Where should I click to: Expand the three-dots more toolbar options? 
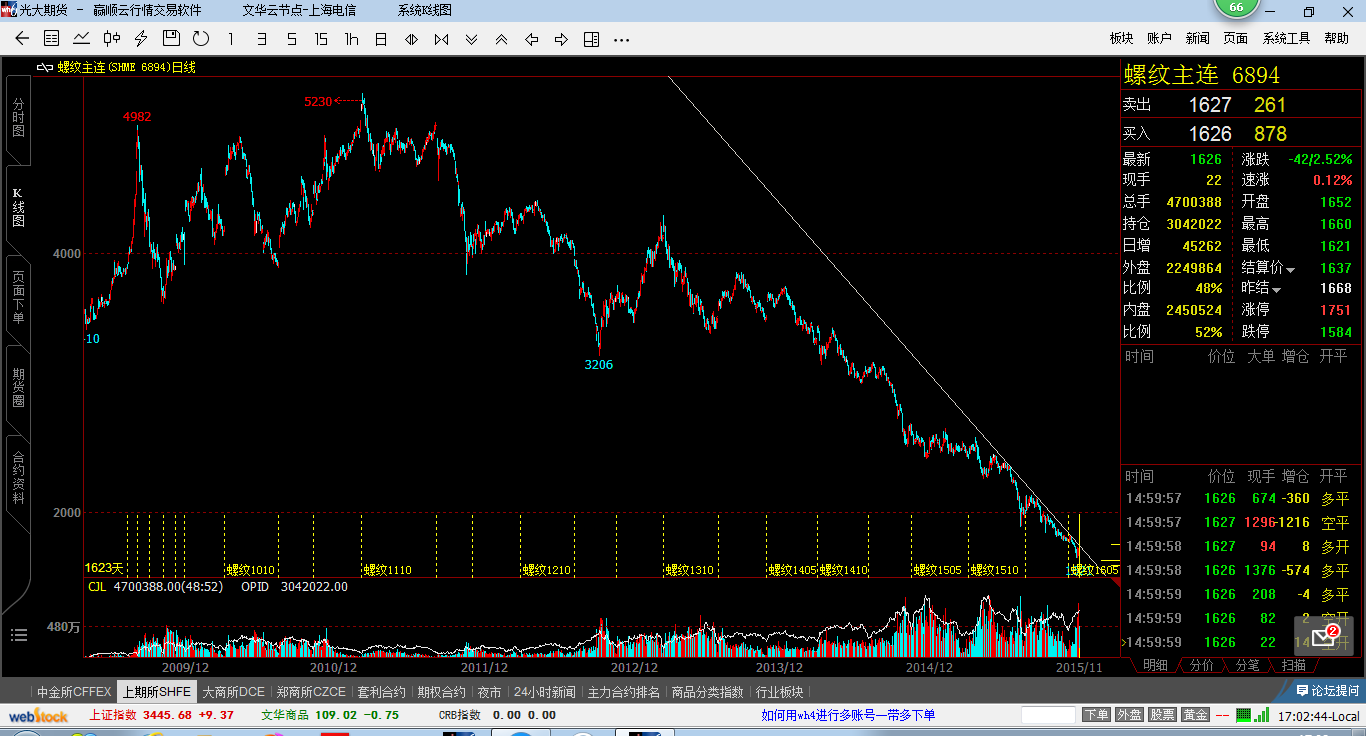pos(621,39)
